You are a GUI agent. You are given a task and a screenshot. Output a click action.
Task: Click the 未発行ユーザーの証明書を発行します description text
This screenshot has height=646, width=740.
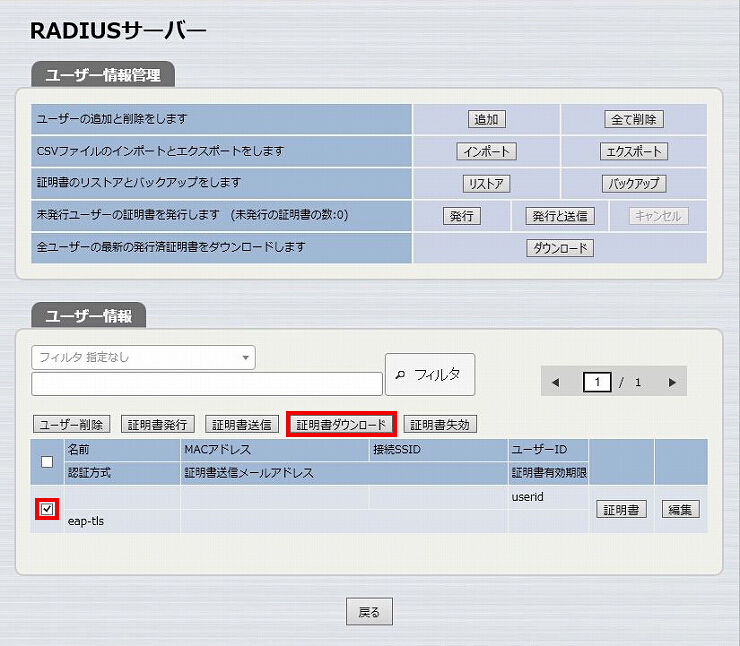[x=128, y=215]
